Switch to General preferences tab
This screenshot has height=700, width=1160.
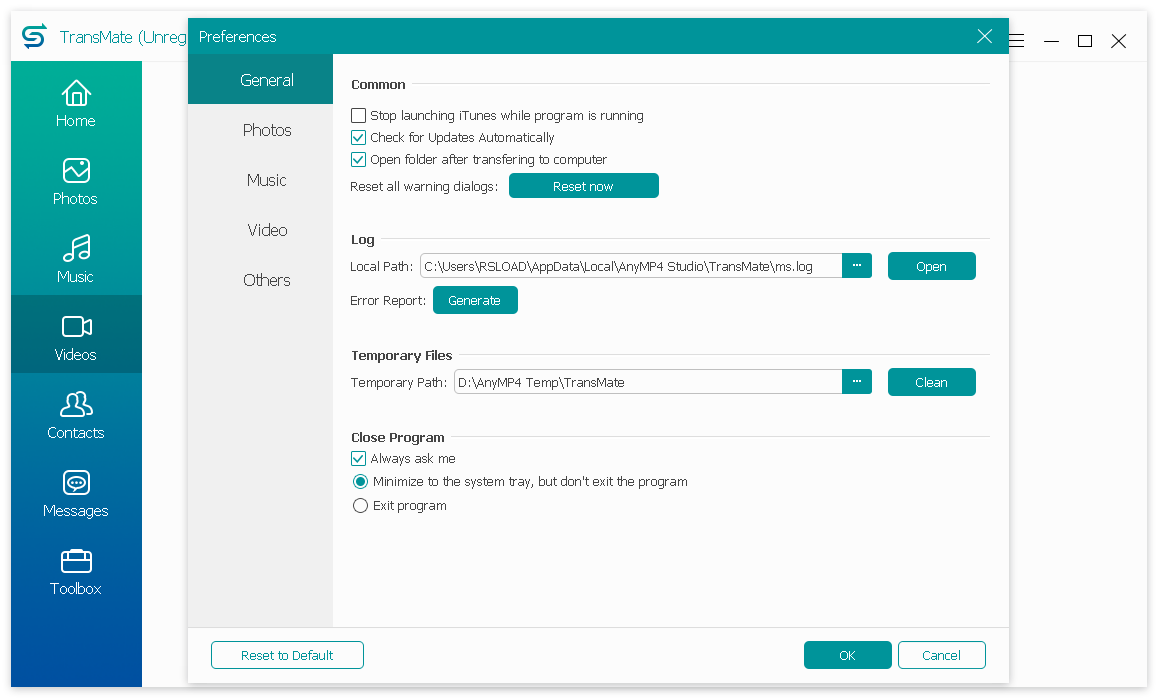tap(260, 80)
